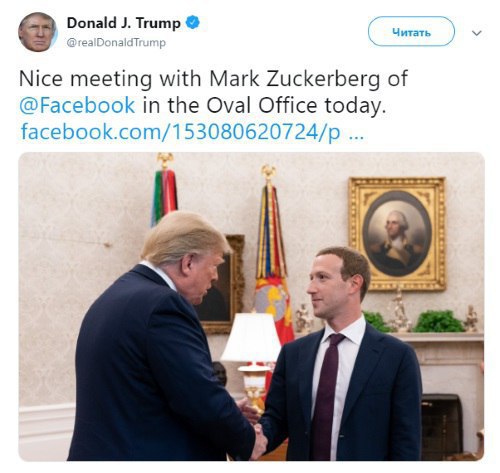The image size is (500, 473).
Task: Open the facebook.com/15308620724/p link
Action: [x=181, y=132]
